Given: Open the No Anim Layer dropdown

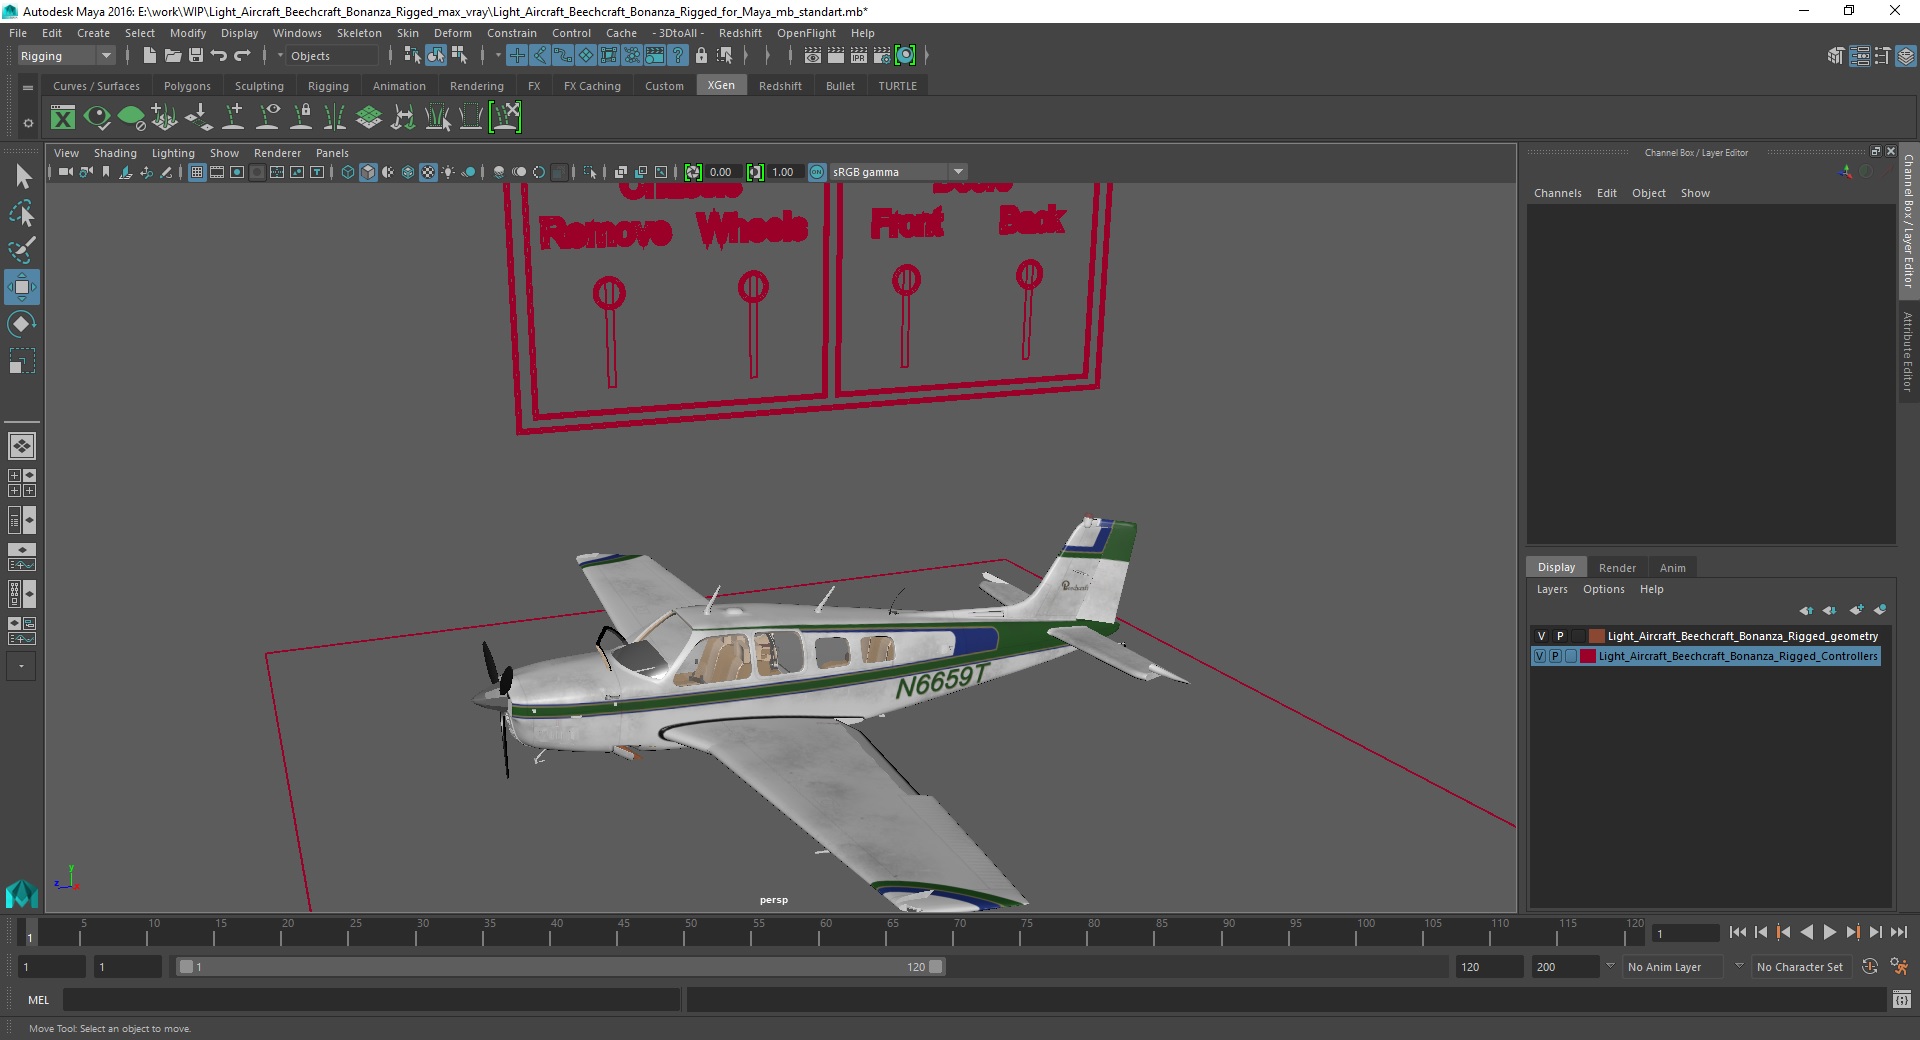Looking at the screenshot, I should click(1671, 967).
